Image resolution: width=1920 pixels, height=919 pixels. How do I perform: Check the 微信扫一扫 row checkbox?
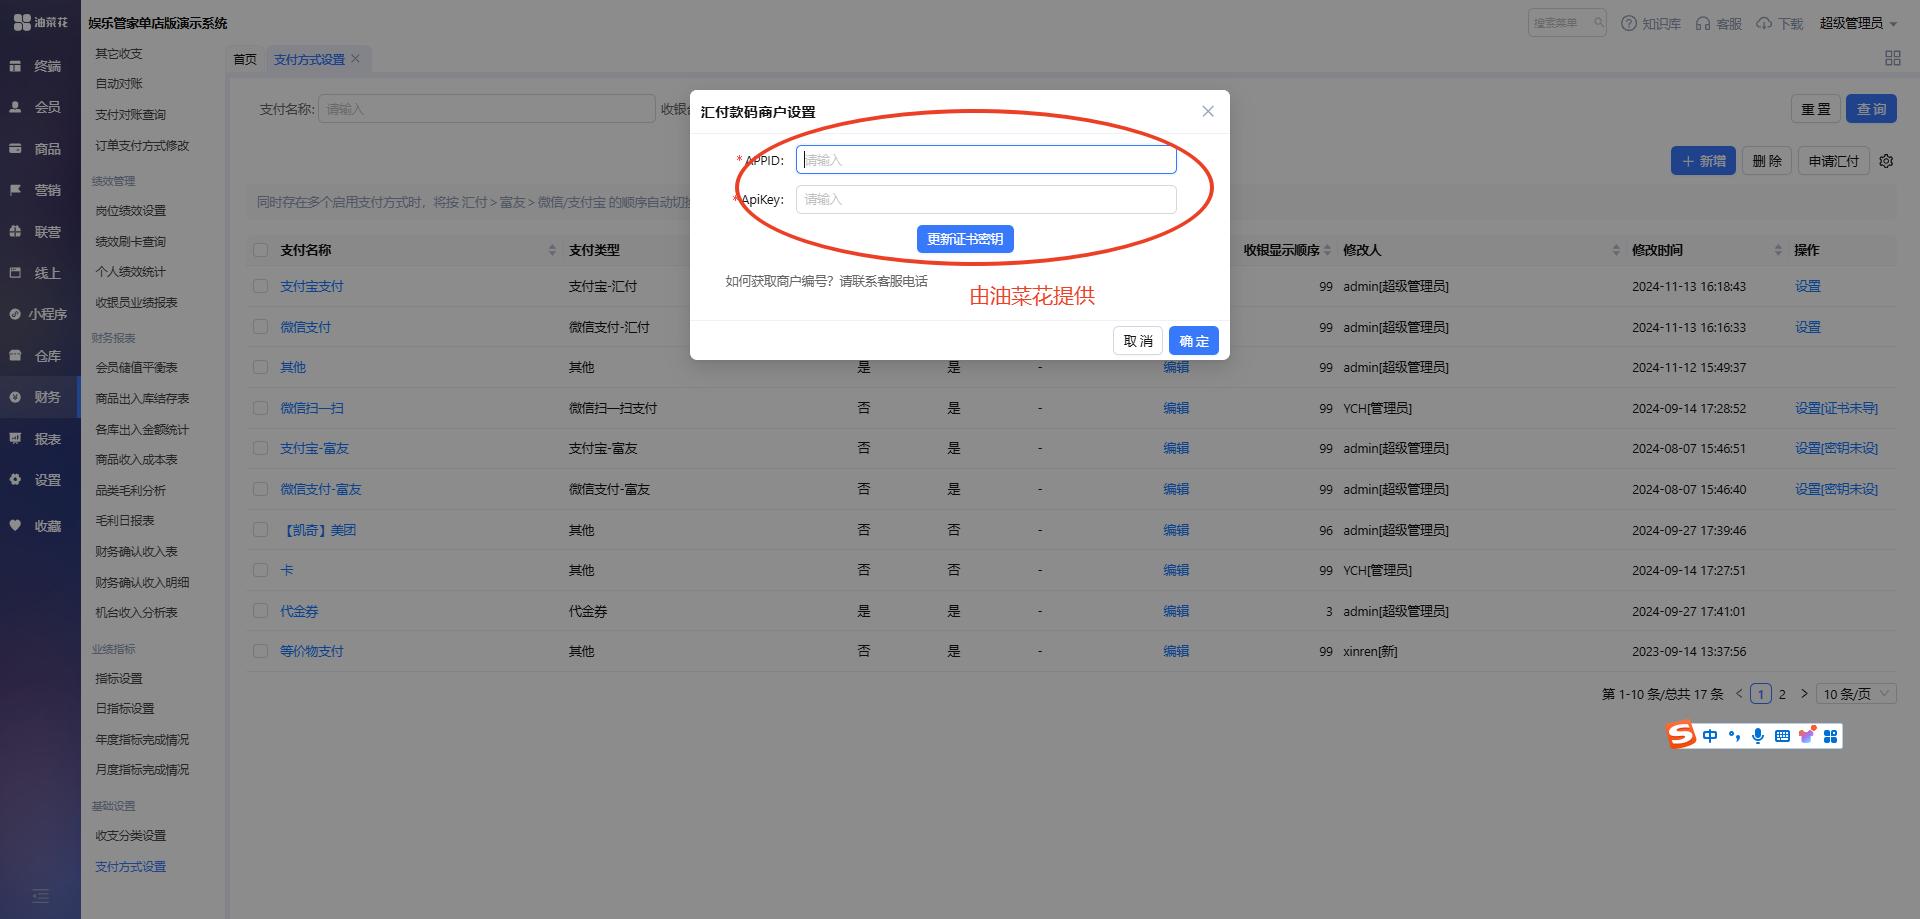click(x=260, y=408)
